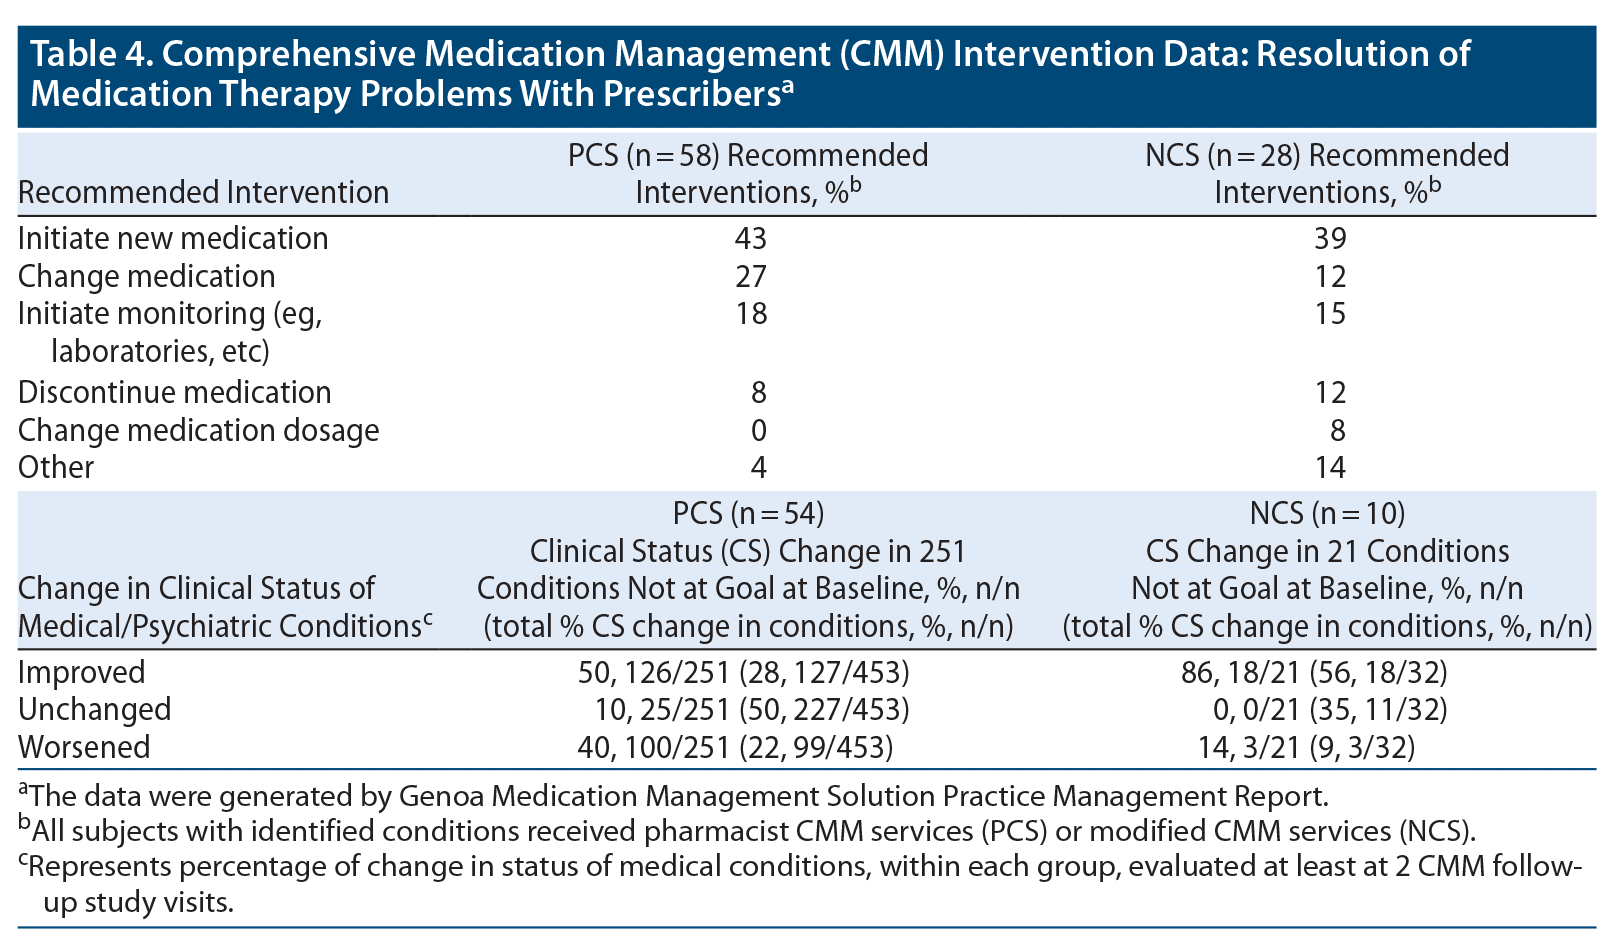Image resolution: width=1605 pixels, height=948 pixels.
Task: Select the "PCS (n=54)" clinical status header
Action: (748, 513)
